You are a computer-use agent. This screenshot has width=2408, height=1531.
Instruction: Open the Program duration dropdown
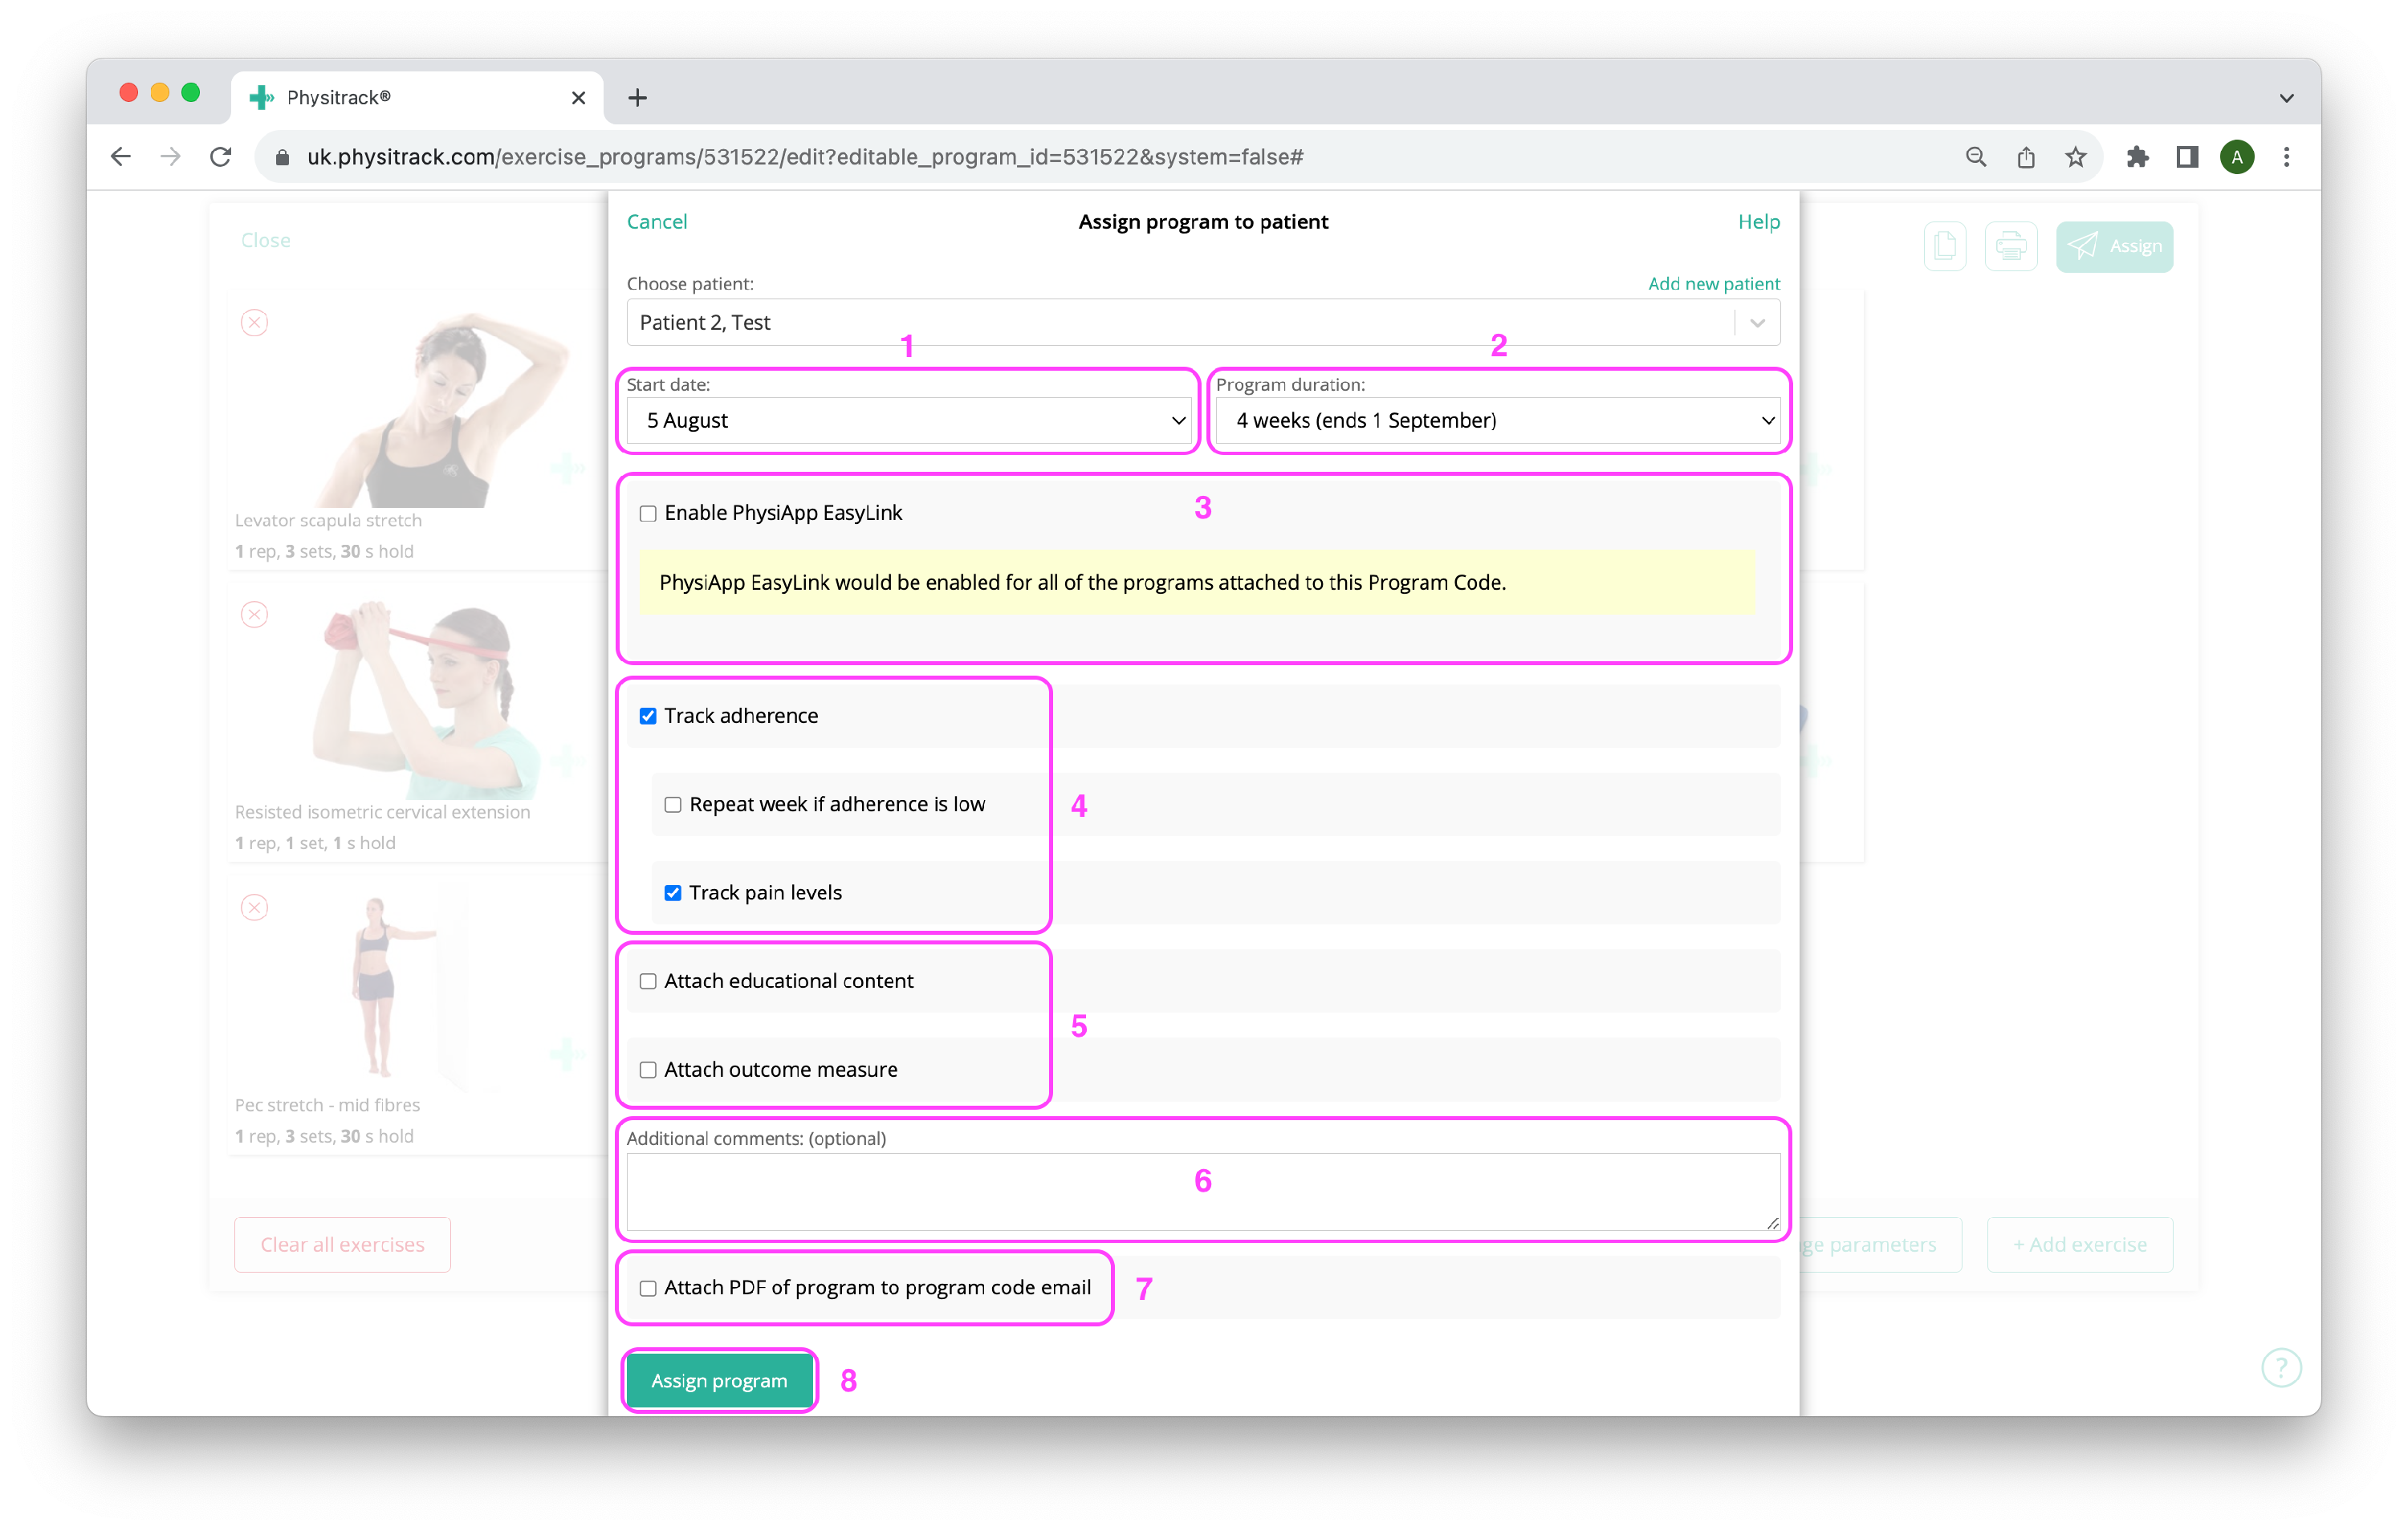point(1498,420)
